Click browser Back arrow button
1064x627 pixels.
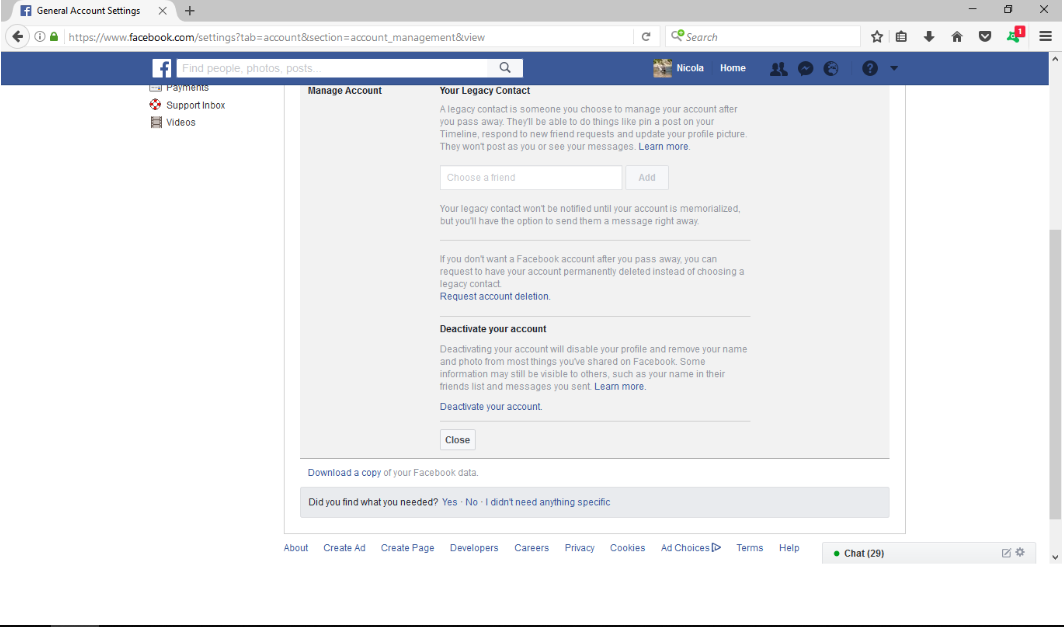coord(18,37)
